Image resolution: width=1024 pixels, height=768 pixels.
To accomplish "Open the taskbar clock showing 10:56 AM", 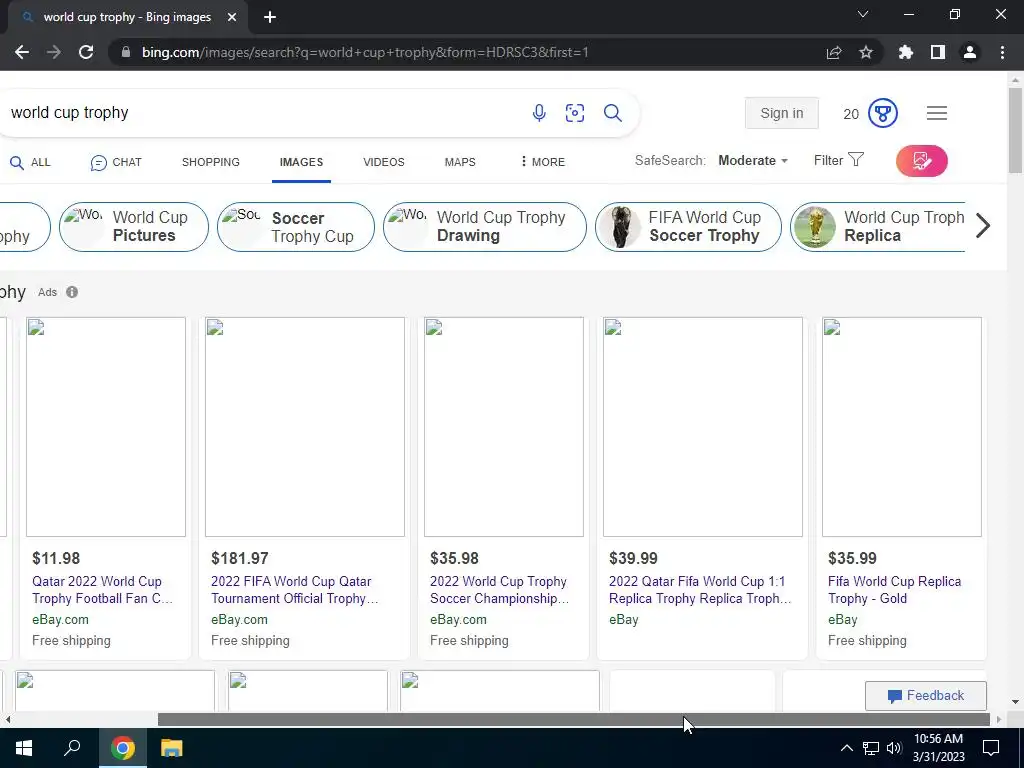I will click(938, 748).
